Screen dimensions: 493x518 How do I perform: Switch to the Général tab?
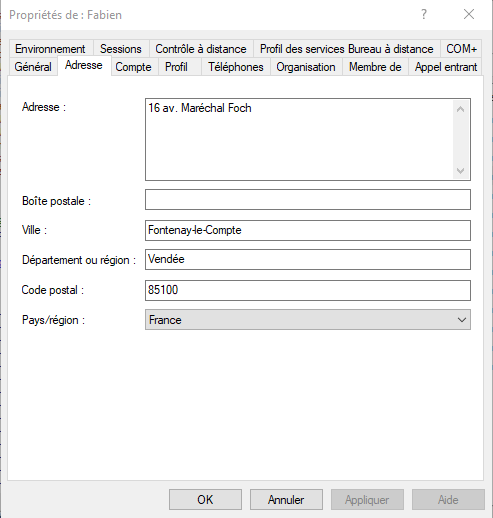33,67
